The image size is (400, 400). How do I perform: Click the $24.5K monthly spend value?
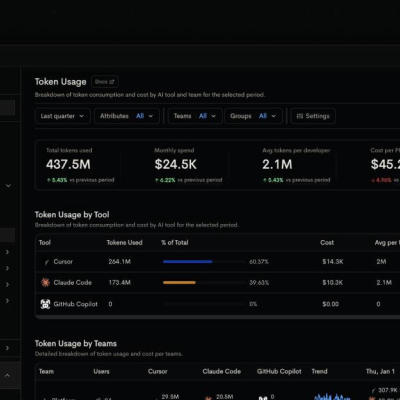(x=176, y=164)
